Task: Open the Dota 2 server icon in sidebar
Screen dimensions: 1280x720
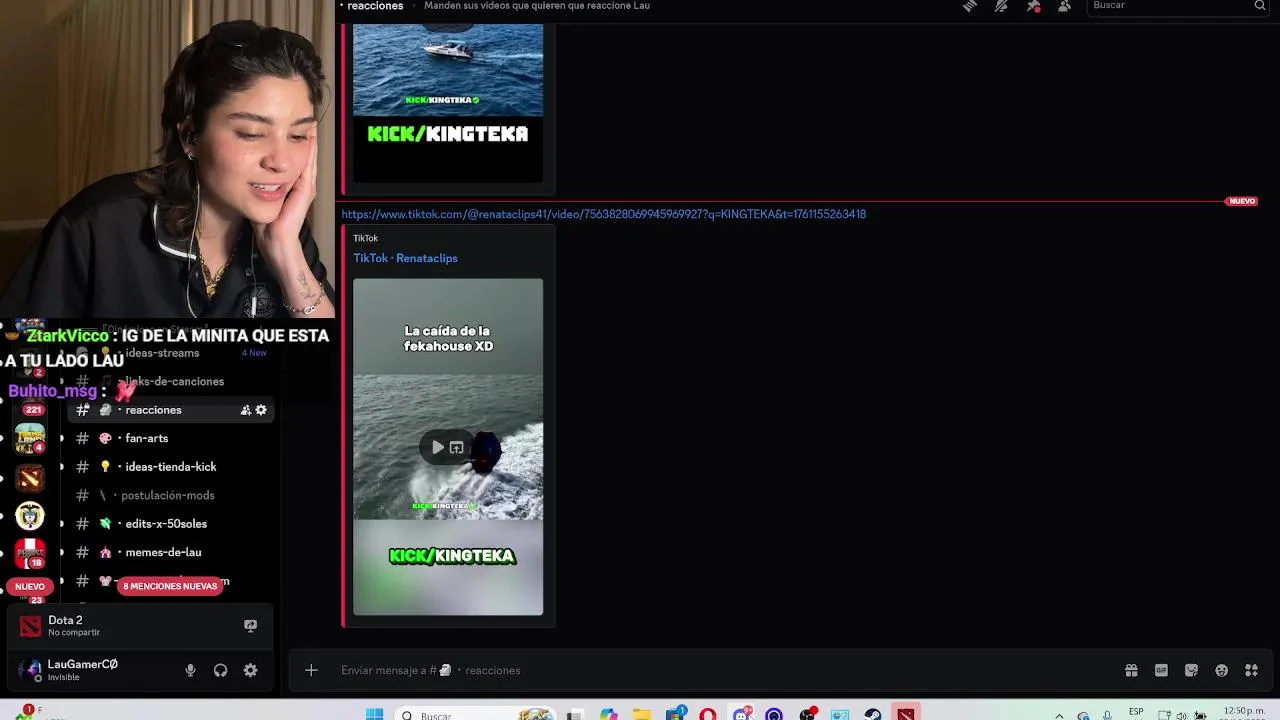Action: click(x=30, y=478)
